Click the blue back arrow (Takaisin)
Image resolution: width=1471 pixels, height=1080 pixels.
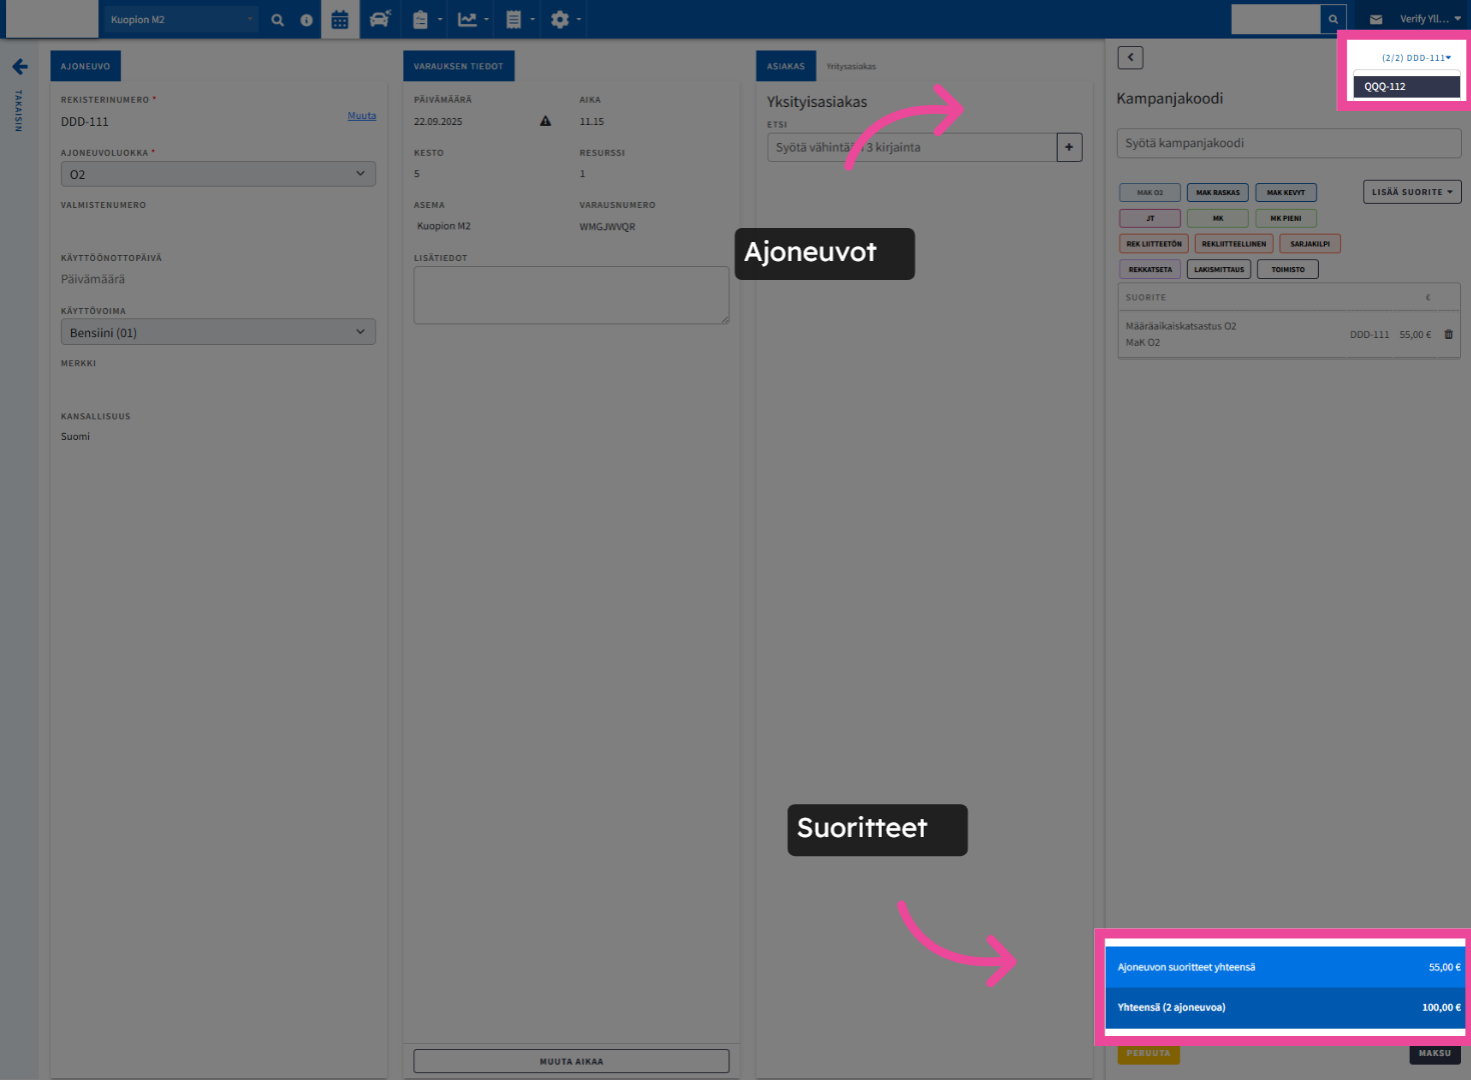20,67
